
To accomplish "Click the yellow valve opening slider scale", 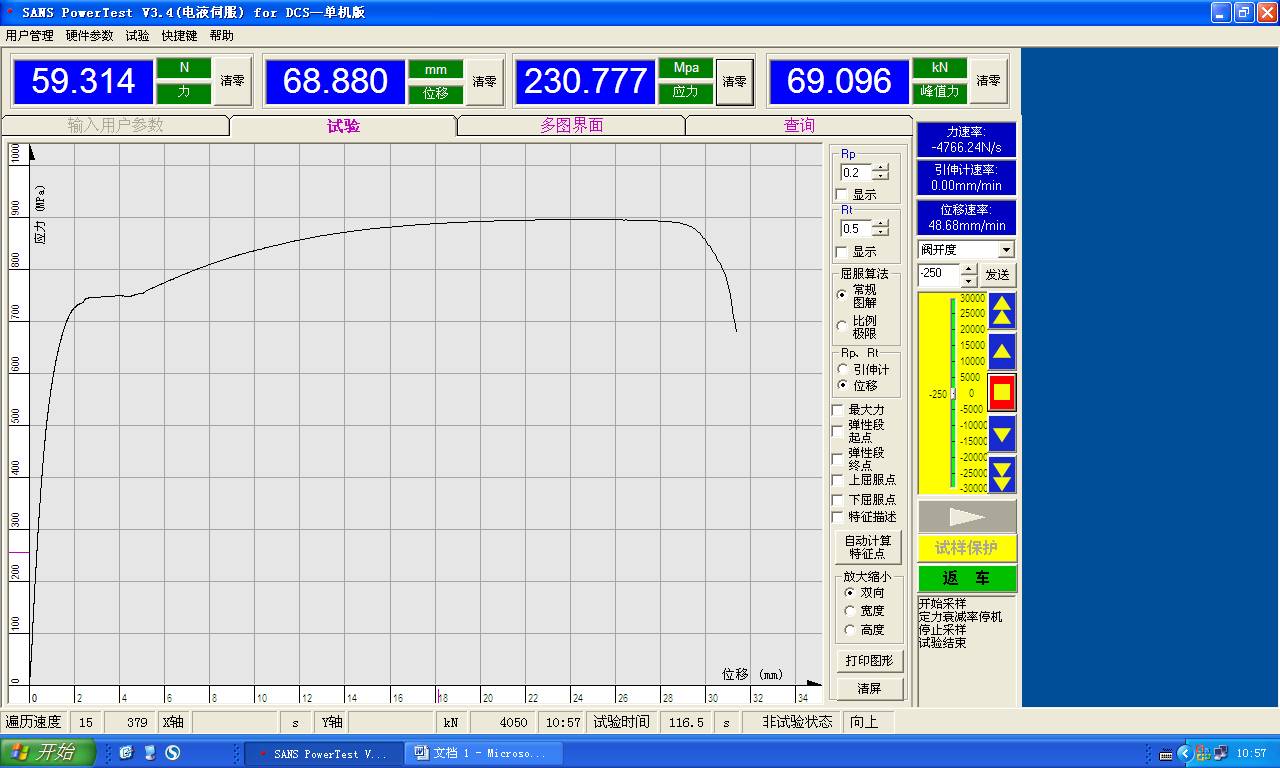I will [x=938, y=393].
